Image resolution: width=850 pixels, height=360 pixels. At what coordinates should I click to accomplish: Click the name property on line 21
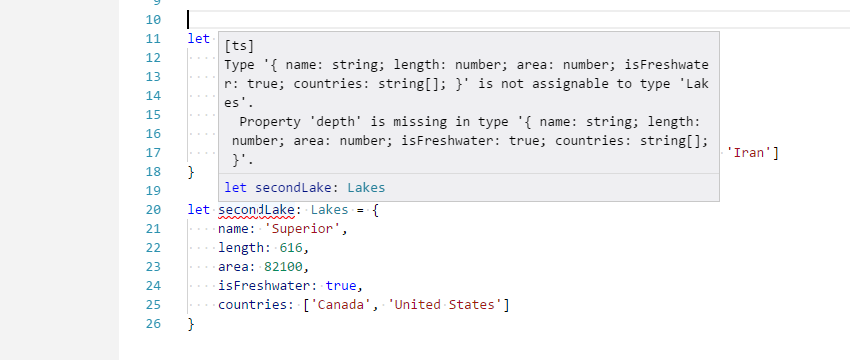[233, 228]
